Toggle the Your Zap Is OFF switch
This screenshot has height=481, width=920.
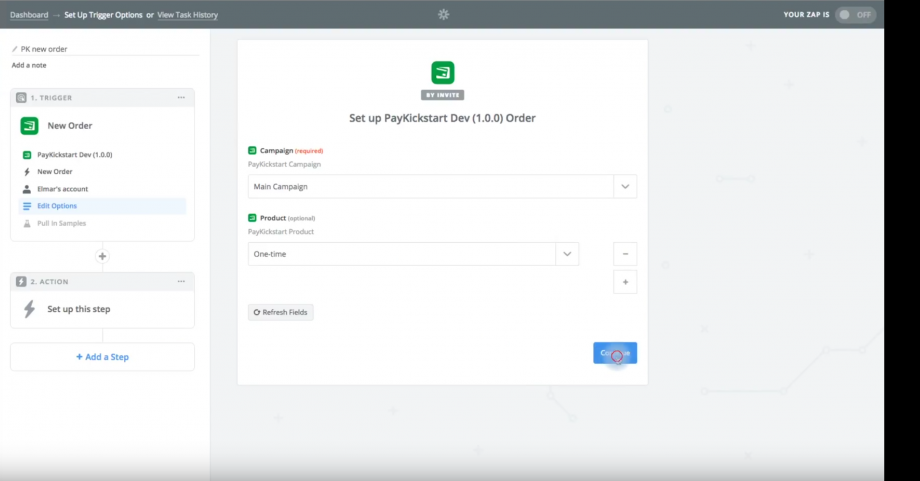[x=855, y=15]
